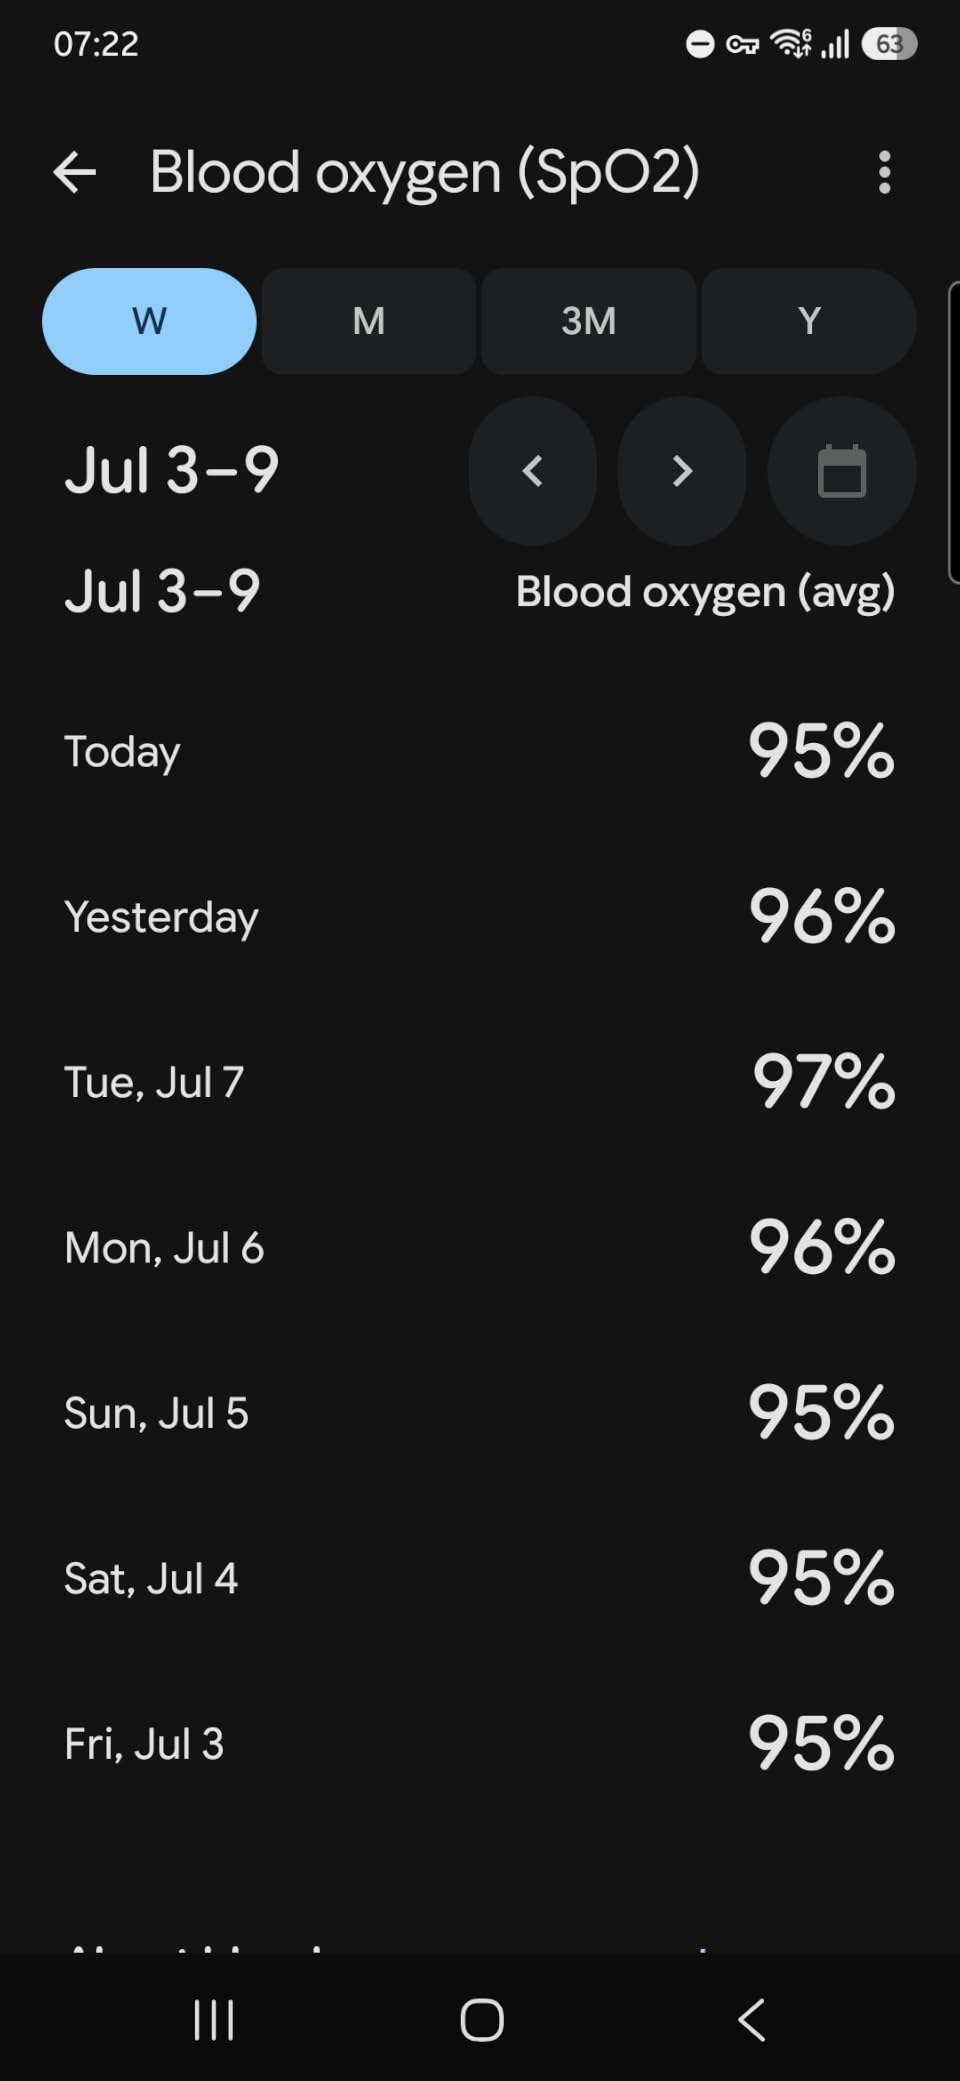Open the Tue, Jul 7 entry
The image size is (960, 2081).
tap(480, 1082)
